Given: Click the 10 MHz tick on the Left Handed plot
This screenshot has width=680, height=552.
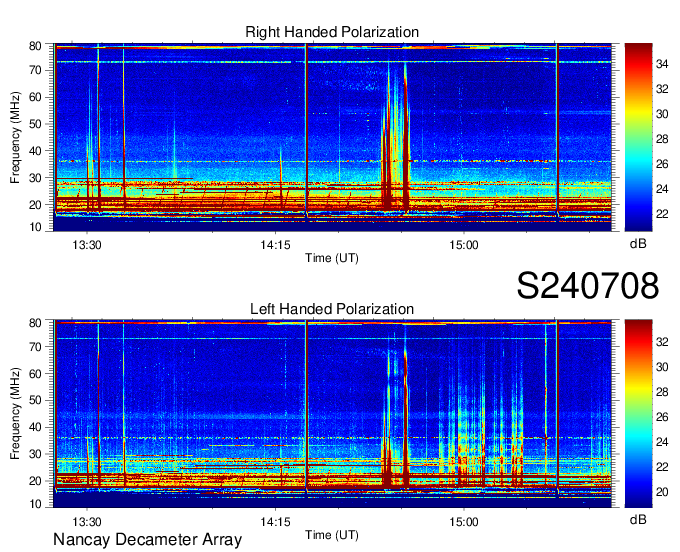Looking at the screenshot, I should click(x=35, y=504).
